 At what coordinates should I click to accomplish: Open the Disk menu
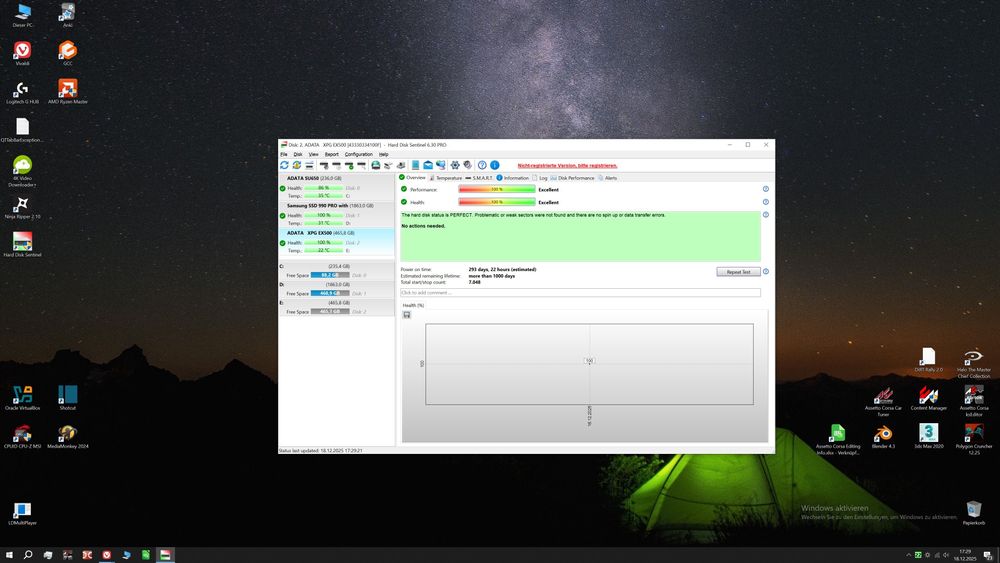click(298, 154)
